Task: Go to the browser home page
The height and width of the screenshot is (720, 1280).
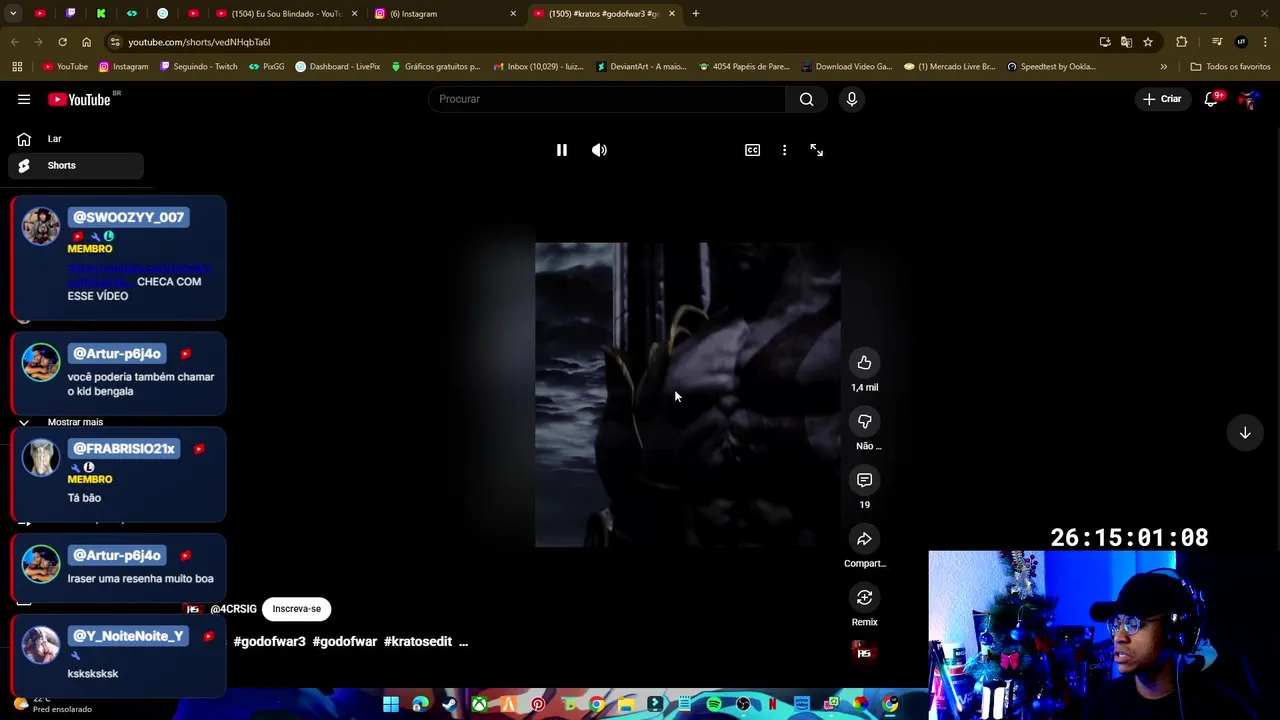Action: tap(86, 42)
